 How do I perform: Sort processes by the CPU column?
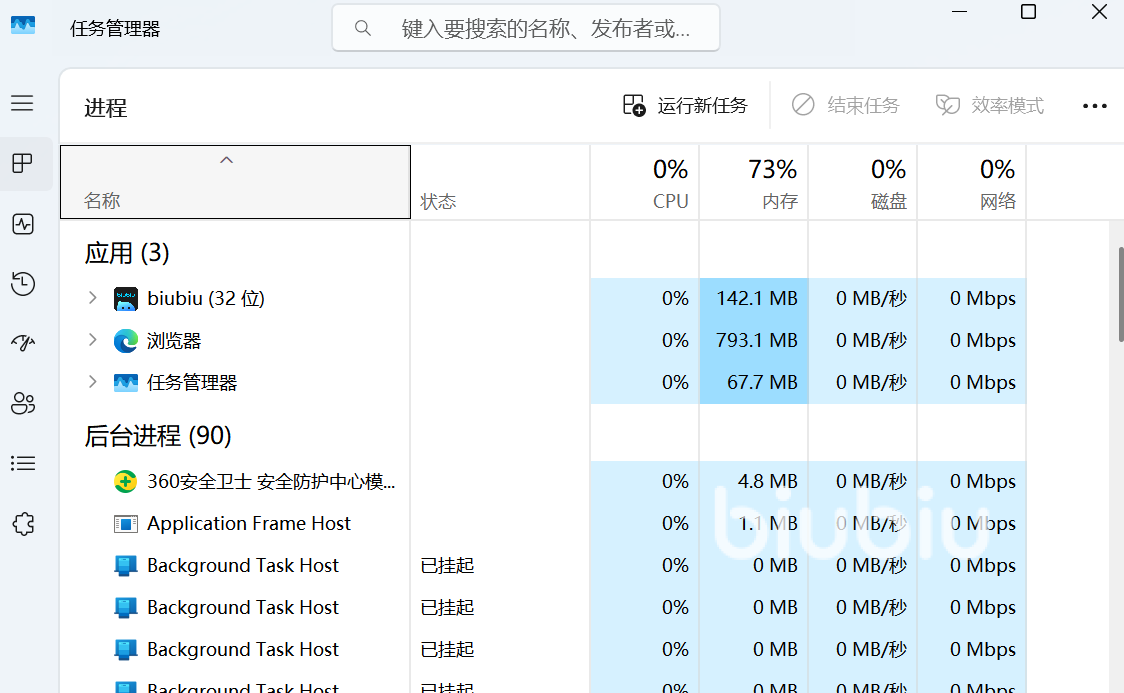(x=644, y=183)
